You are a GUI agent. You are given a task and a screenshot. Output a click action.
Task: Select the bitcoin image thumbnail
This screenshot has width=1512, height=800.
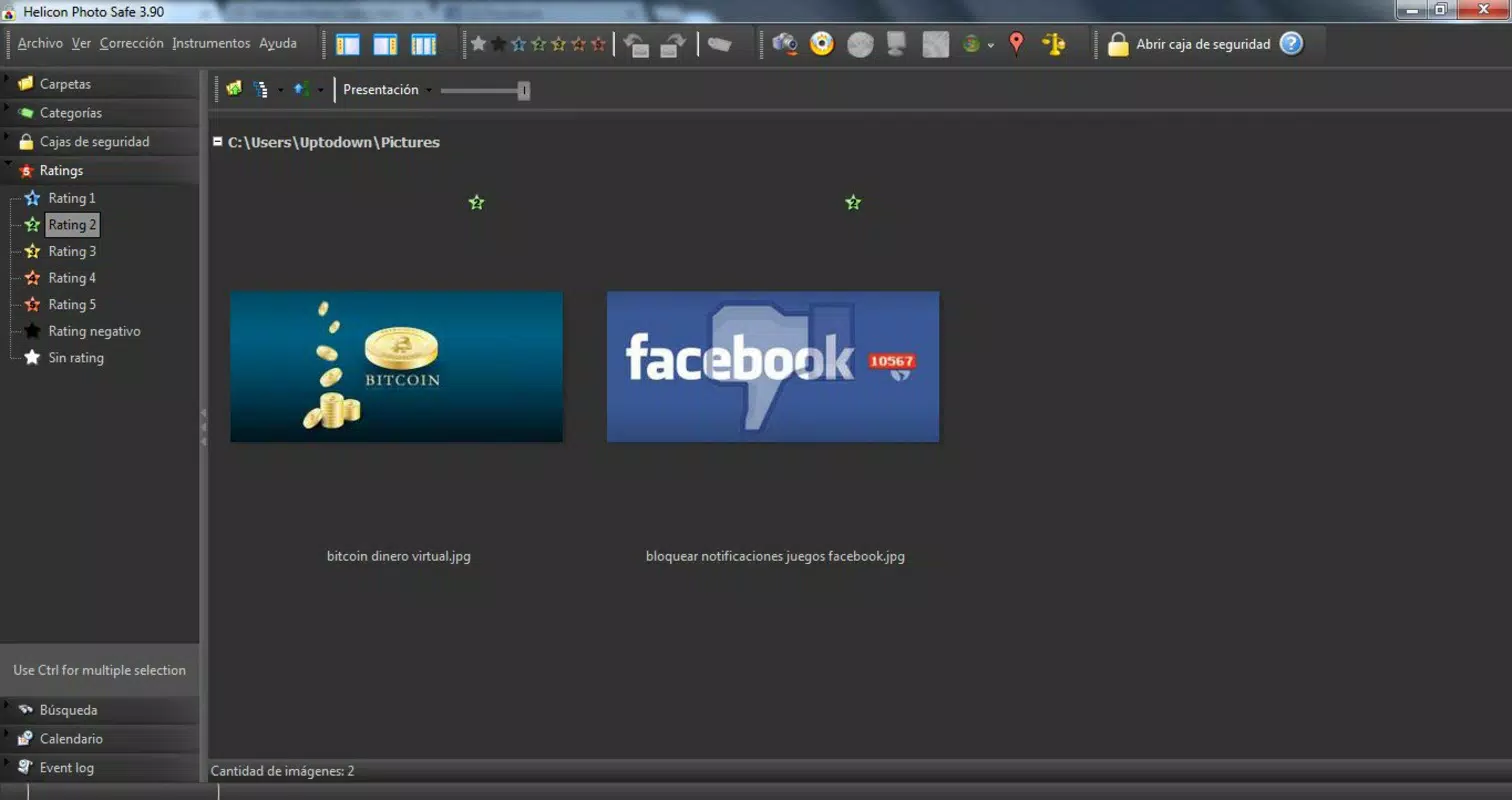tap(396, 367)
